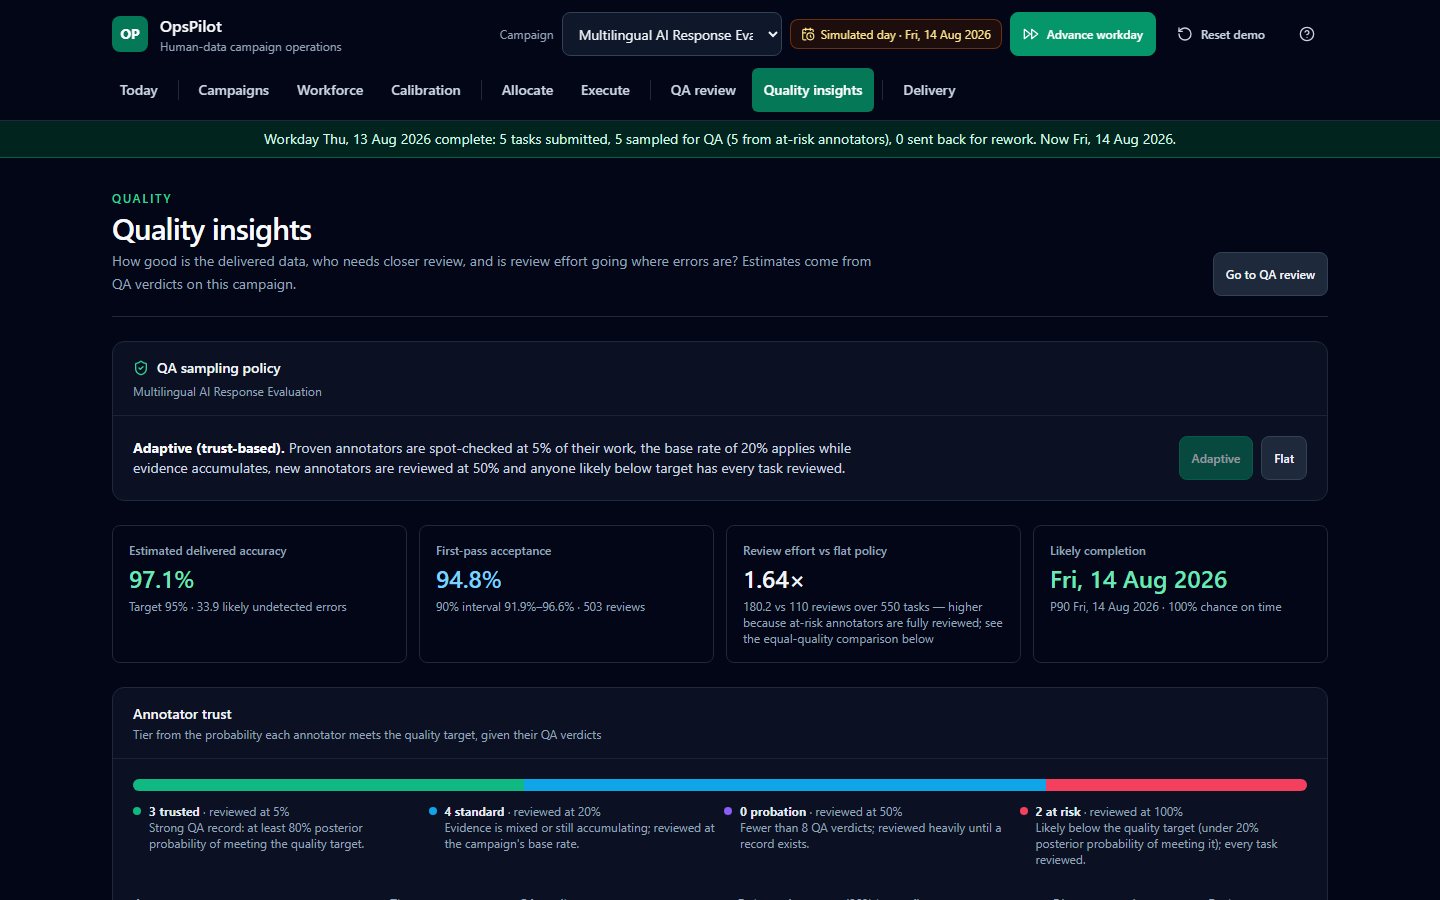This screenshot has width=1440, height=900.
Task: Click the Likely completion Fri, 14 Aug 2026 value
Action: [1138, 580]
